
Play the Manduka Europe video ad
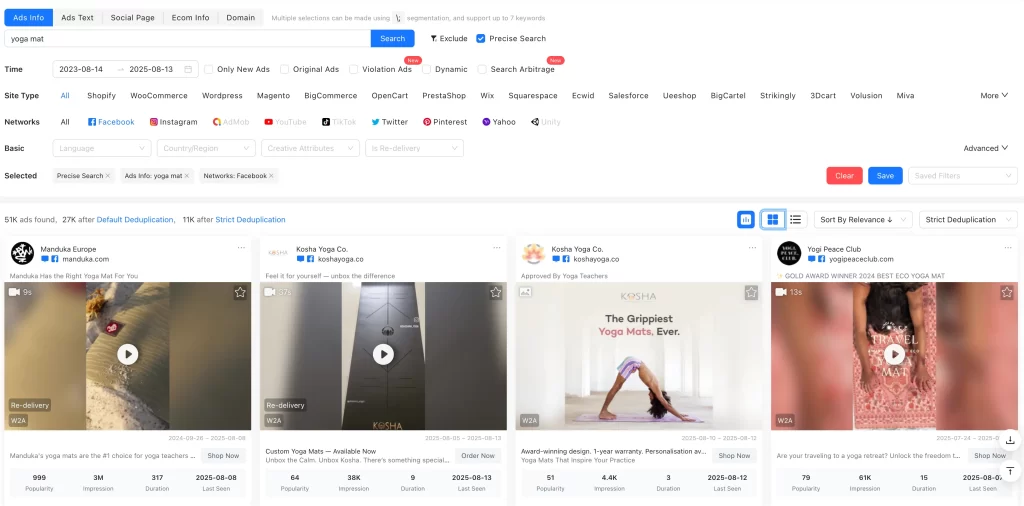pos(127,355)
